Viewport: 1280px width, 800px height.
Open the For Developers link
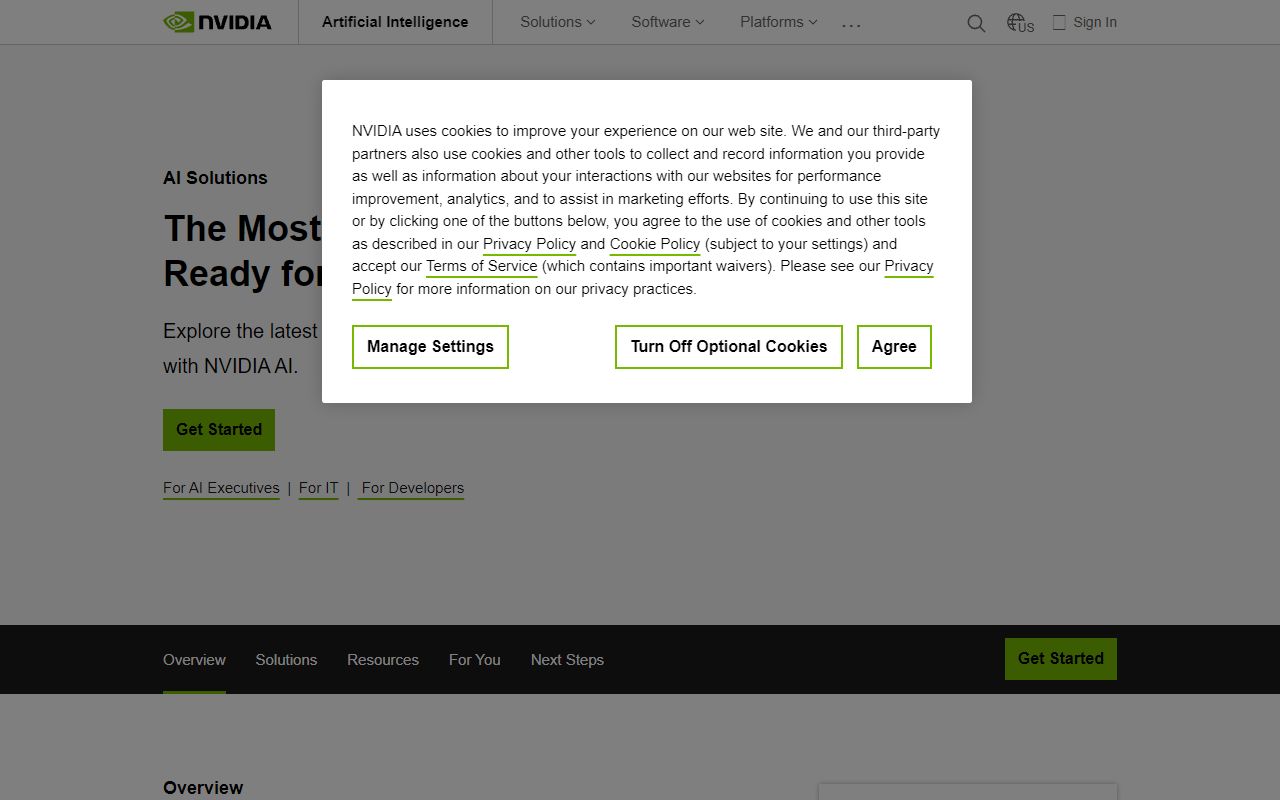[410, 488]
